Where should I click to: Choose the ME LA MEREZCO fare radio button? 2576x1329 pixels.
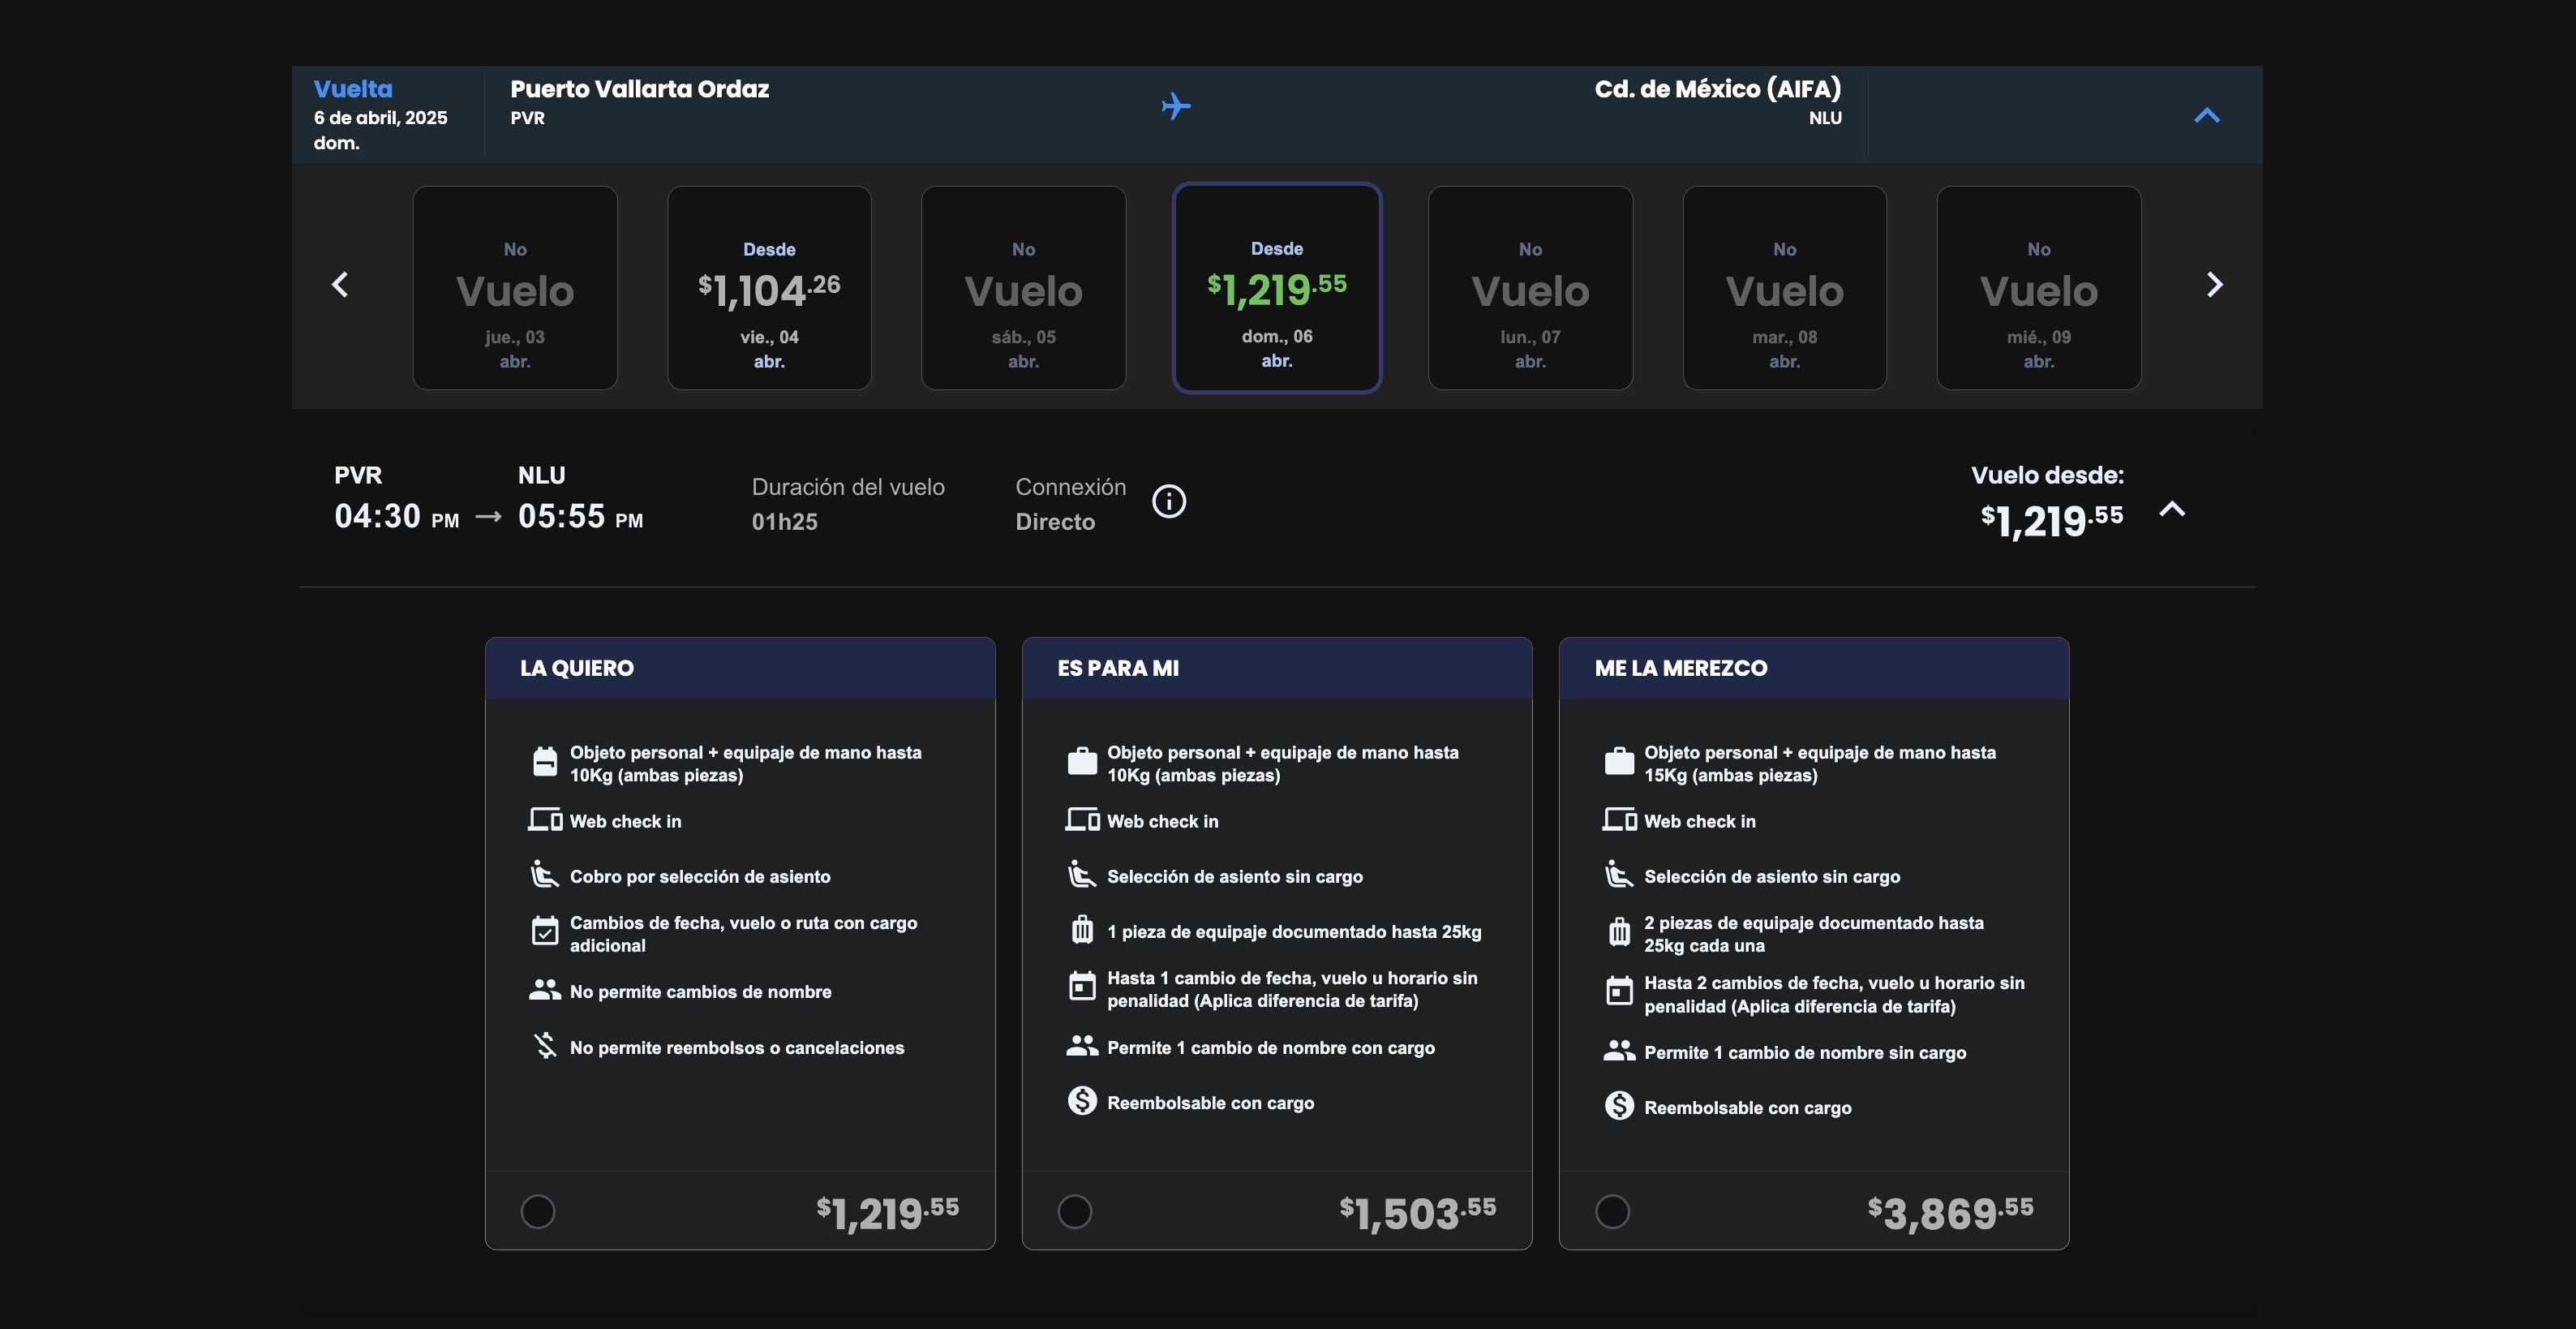(1612, 1211)
